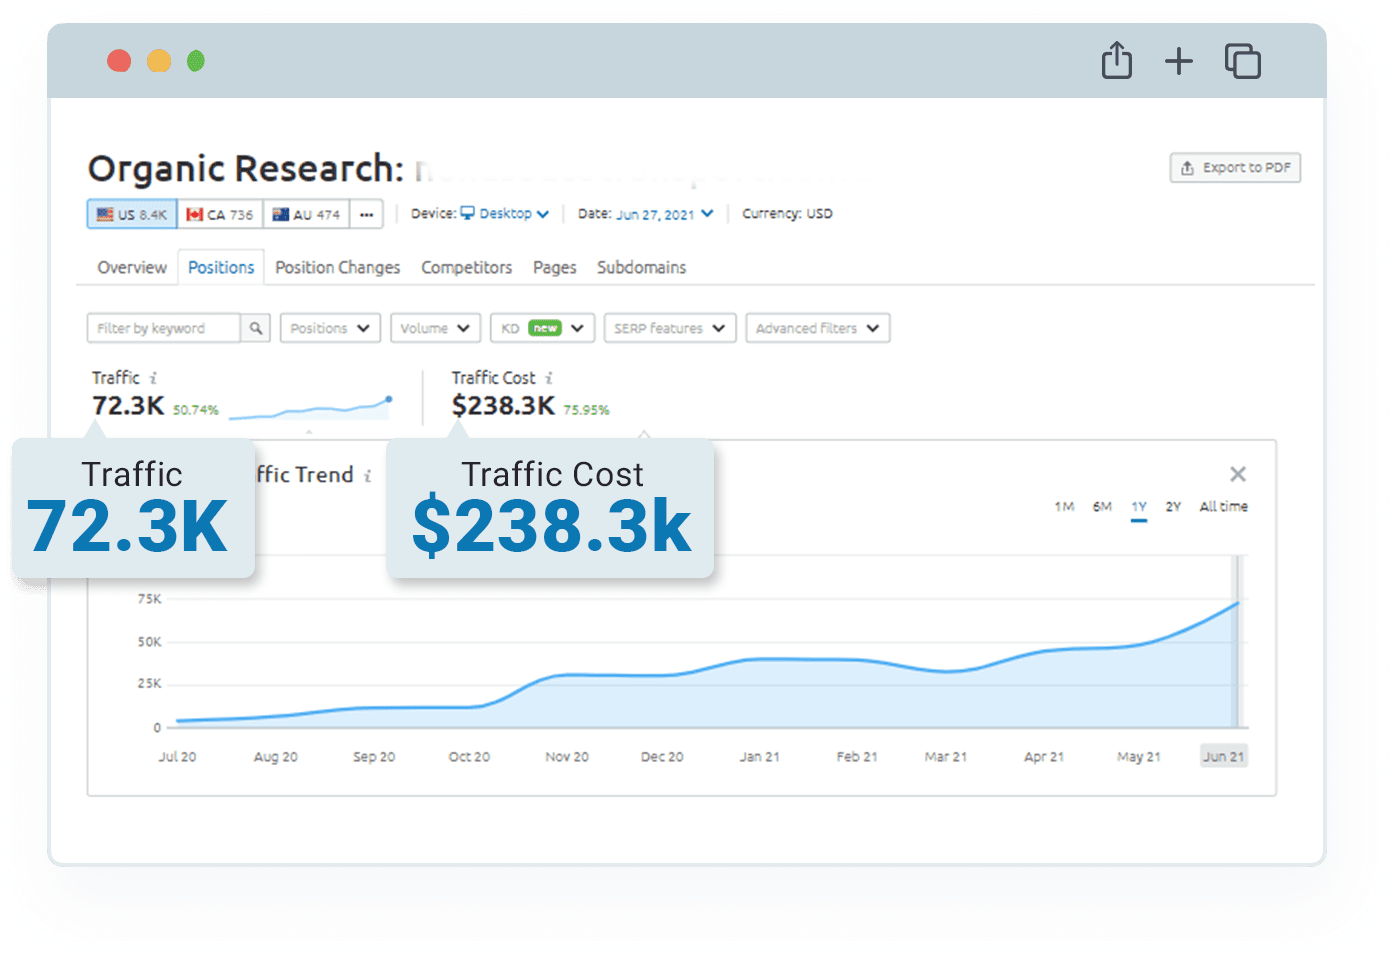The height and width of the screenshot is (954, 1390).
Task: Open more country databases ellipsis button
Action: 366,214
